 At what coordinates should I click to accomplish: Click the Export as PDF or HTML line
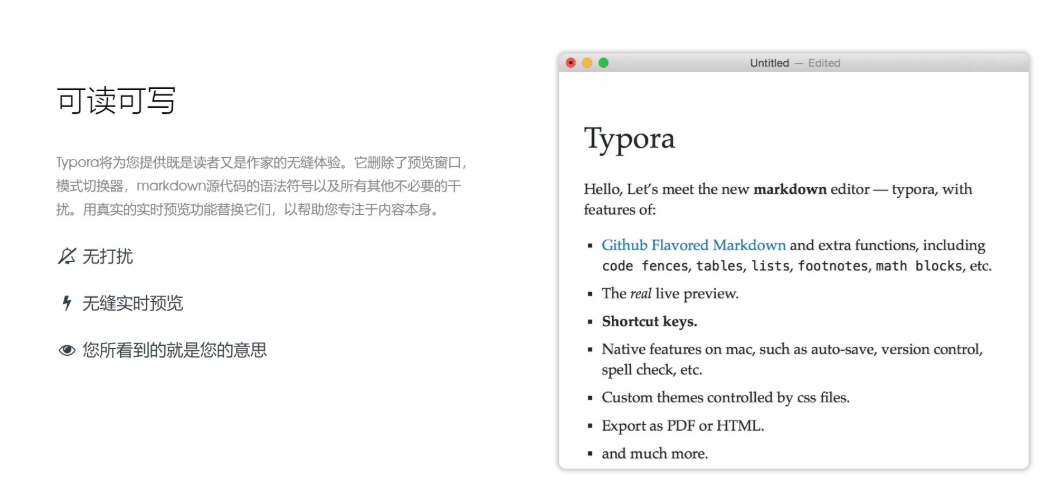pyautogui.click(x=682, y=426)
